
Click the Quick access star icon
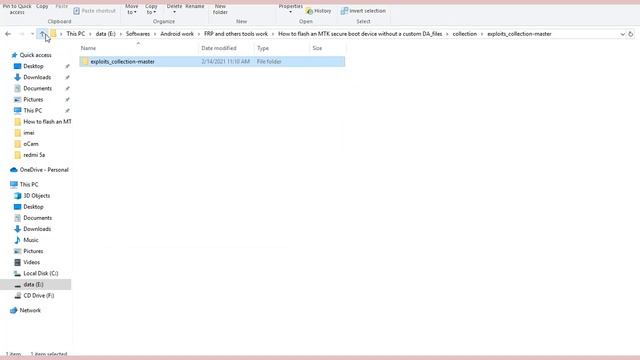(x=14, y=55)
